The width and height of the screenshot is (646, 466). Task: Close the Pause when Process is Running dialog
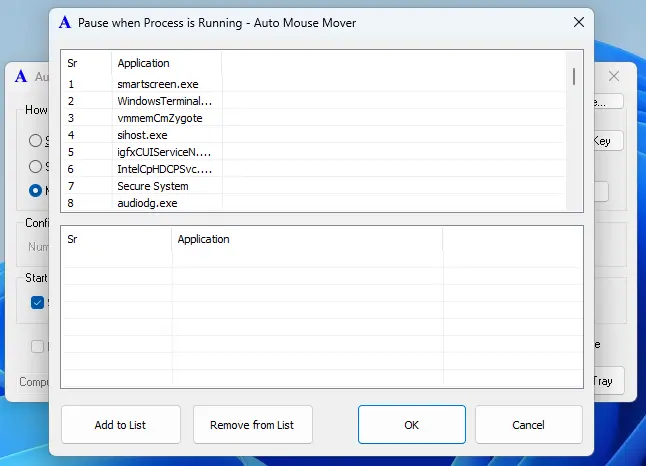pyautogui.click(x=579, y=22)
